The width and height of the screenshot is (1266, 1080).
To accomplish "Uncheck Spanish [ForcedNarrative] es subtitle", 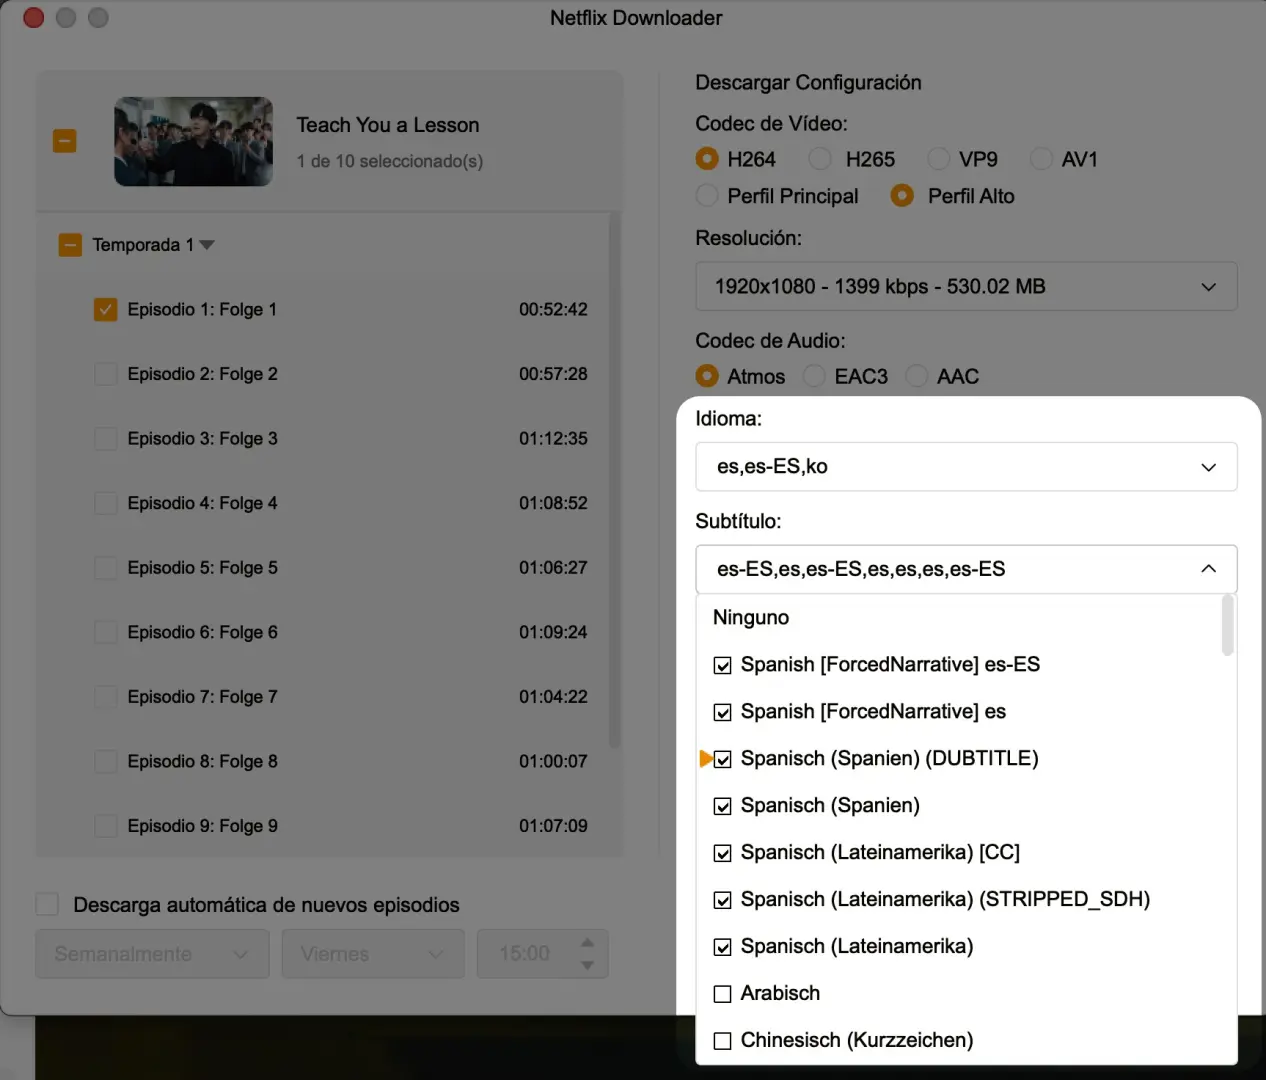I will [x=723, y=712].
